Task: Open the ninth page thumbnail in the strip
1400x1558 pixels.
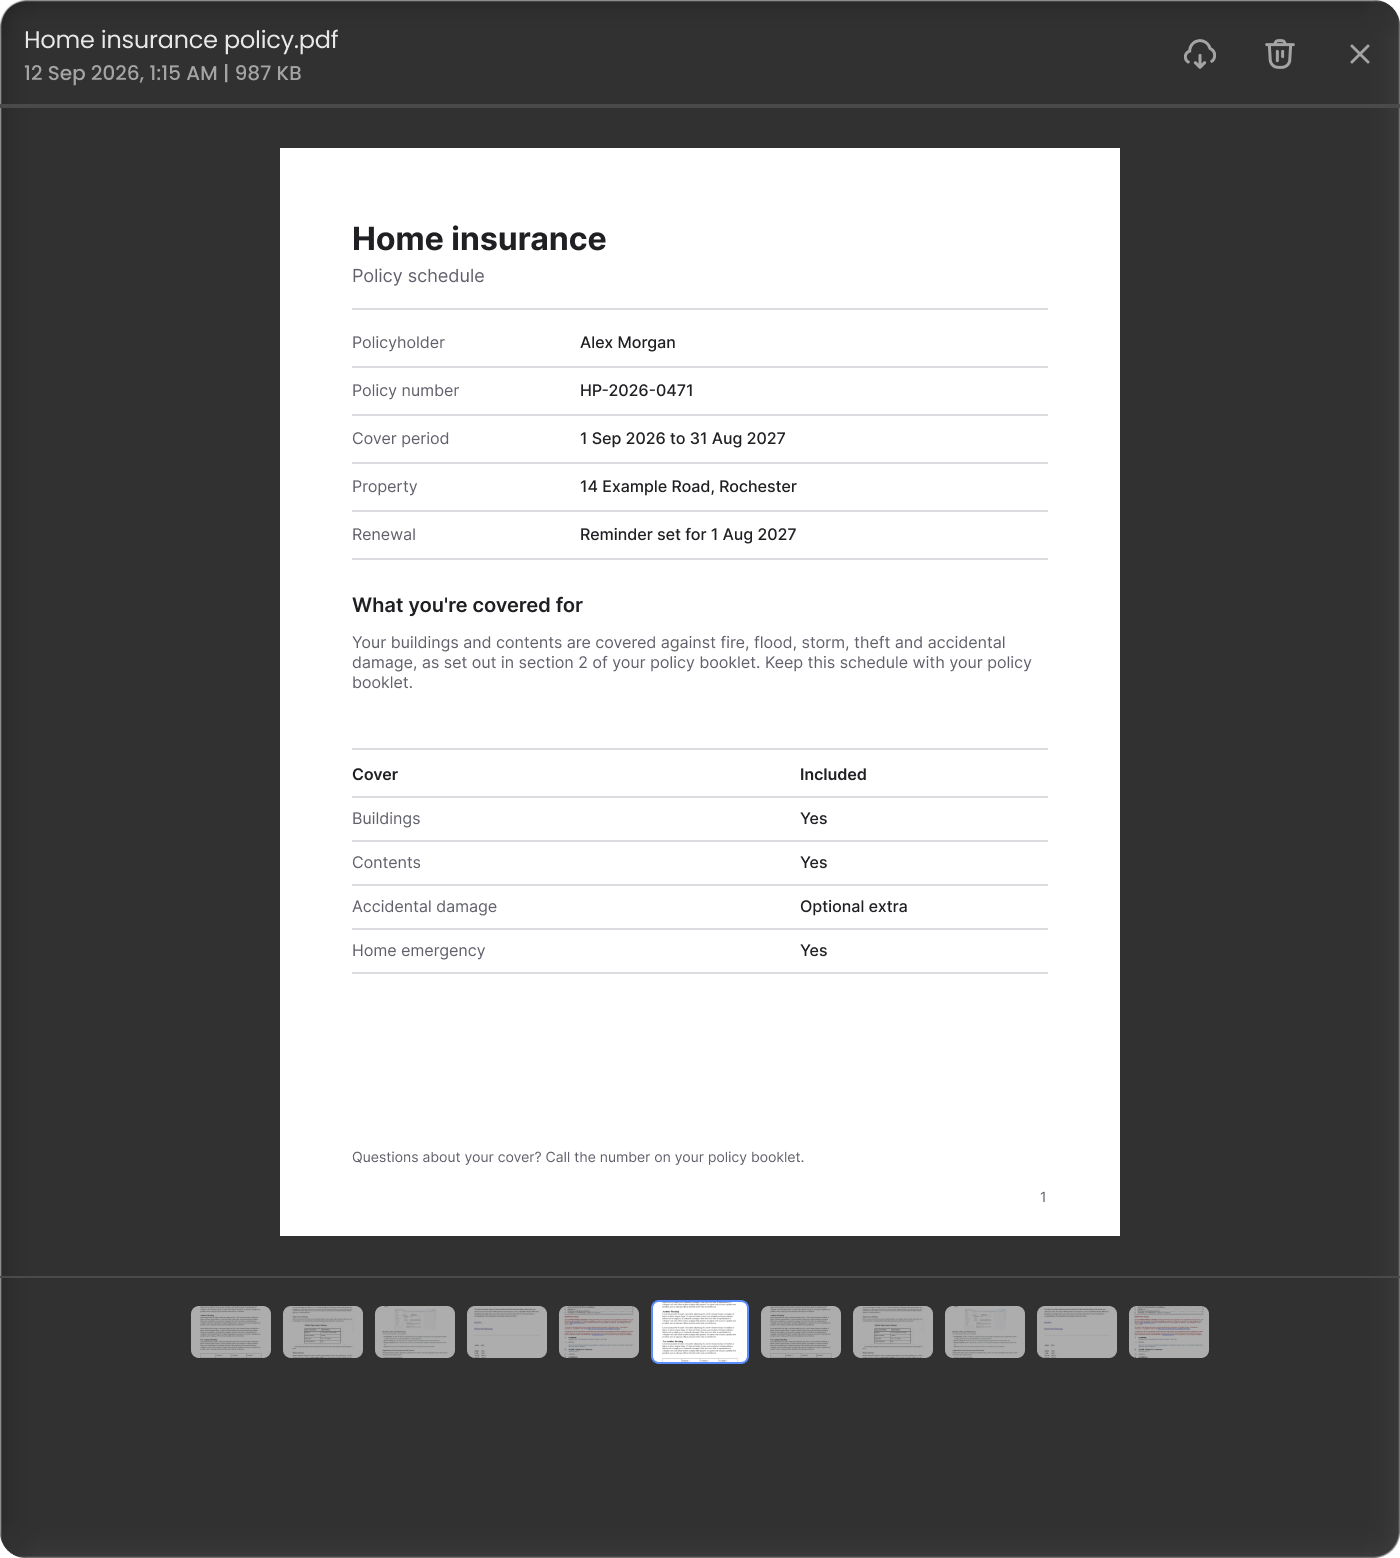Action: [985, 1332]
